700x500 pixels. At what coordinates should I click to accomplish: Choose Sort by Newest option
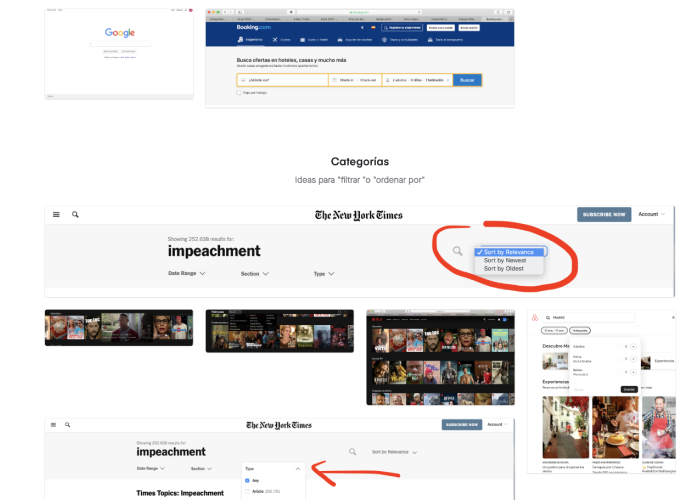click(509, 260)
